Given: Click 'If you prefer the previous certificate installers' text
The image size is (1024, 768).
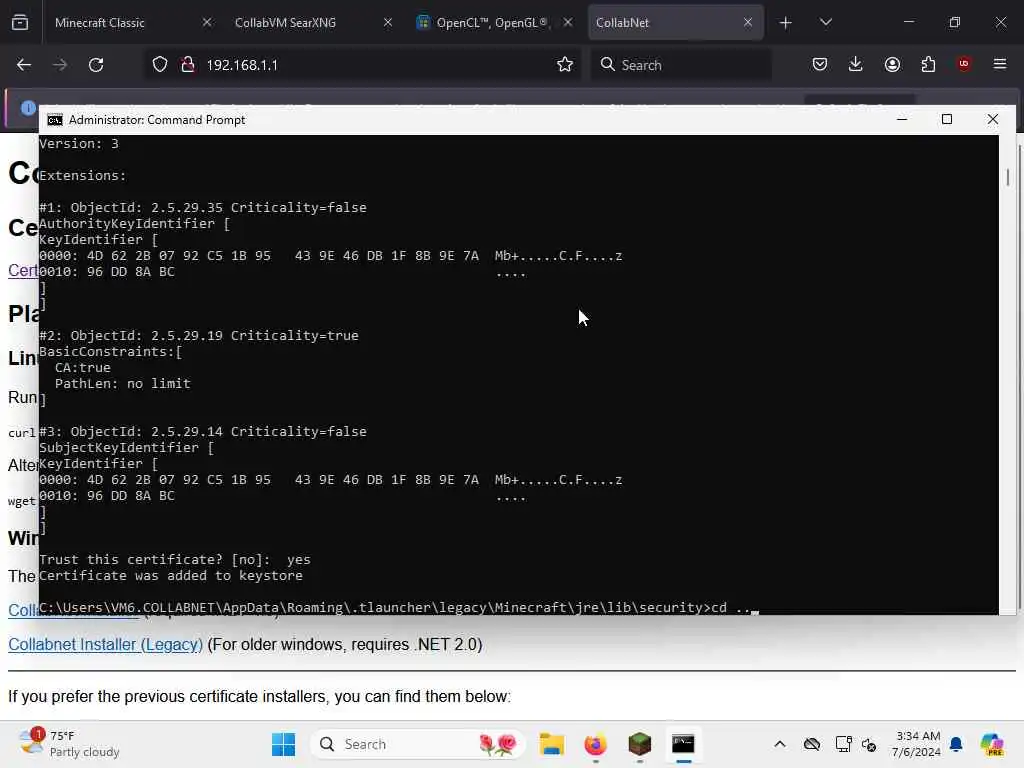Looking at the screenshot, I should (x=170, y=696).
